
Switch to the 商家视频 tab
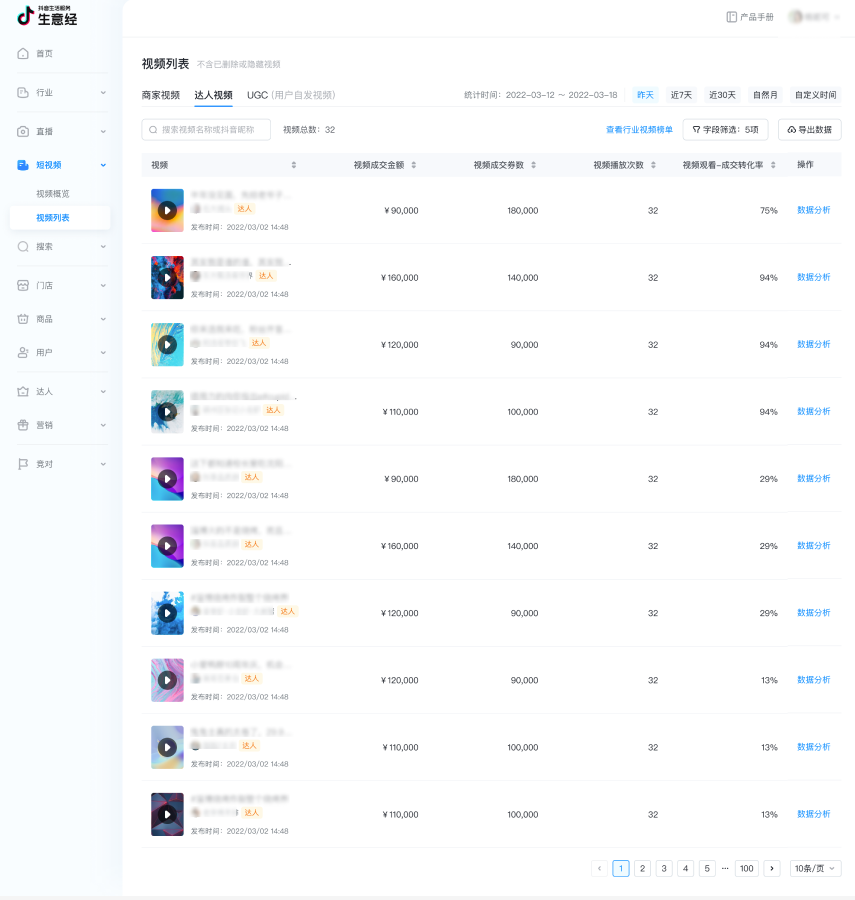(x=161, y=95)
